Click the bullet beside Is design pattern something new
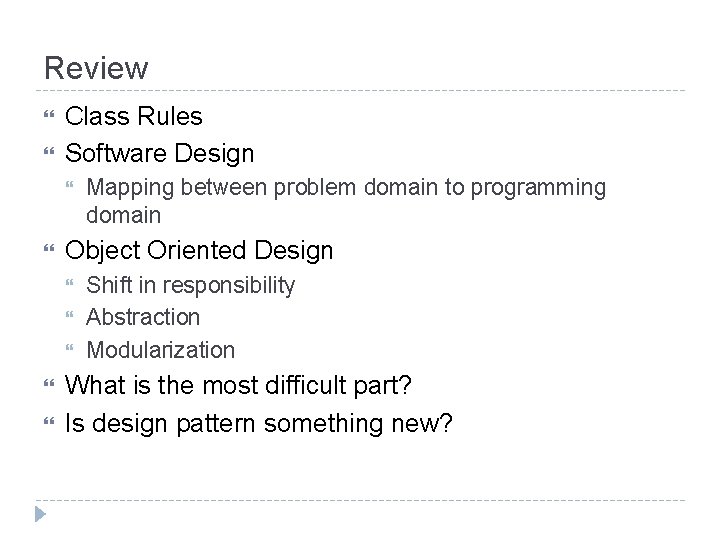This screenshot has width=720, height=540. [x=48, y=424]
